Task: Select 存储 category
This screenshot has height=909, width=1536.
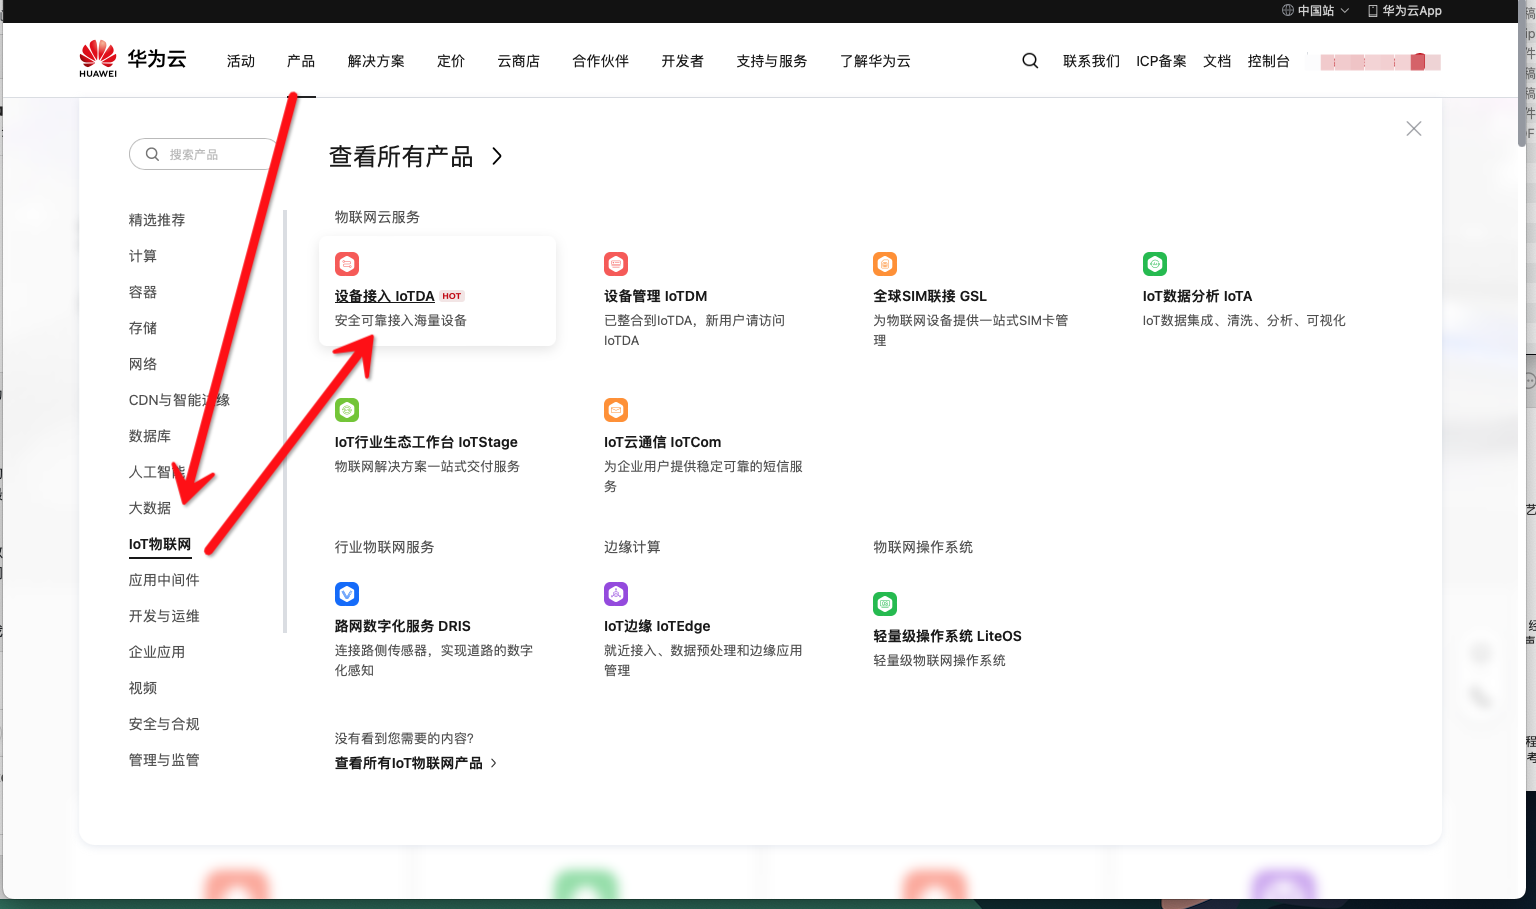Action: coord(143,328)
